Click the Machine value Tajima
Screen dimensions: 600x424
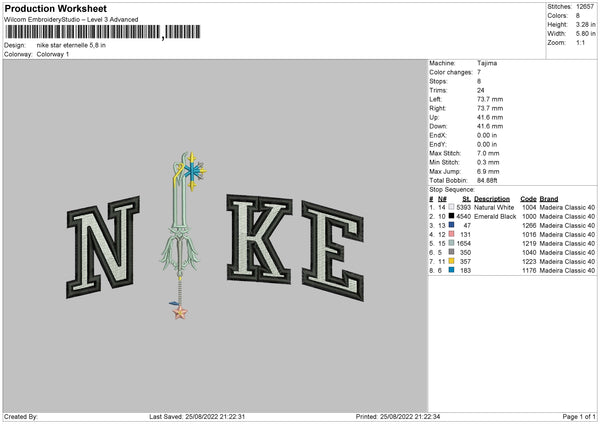coord(487,63)
